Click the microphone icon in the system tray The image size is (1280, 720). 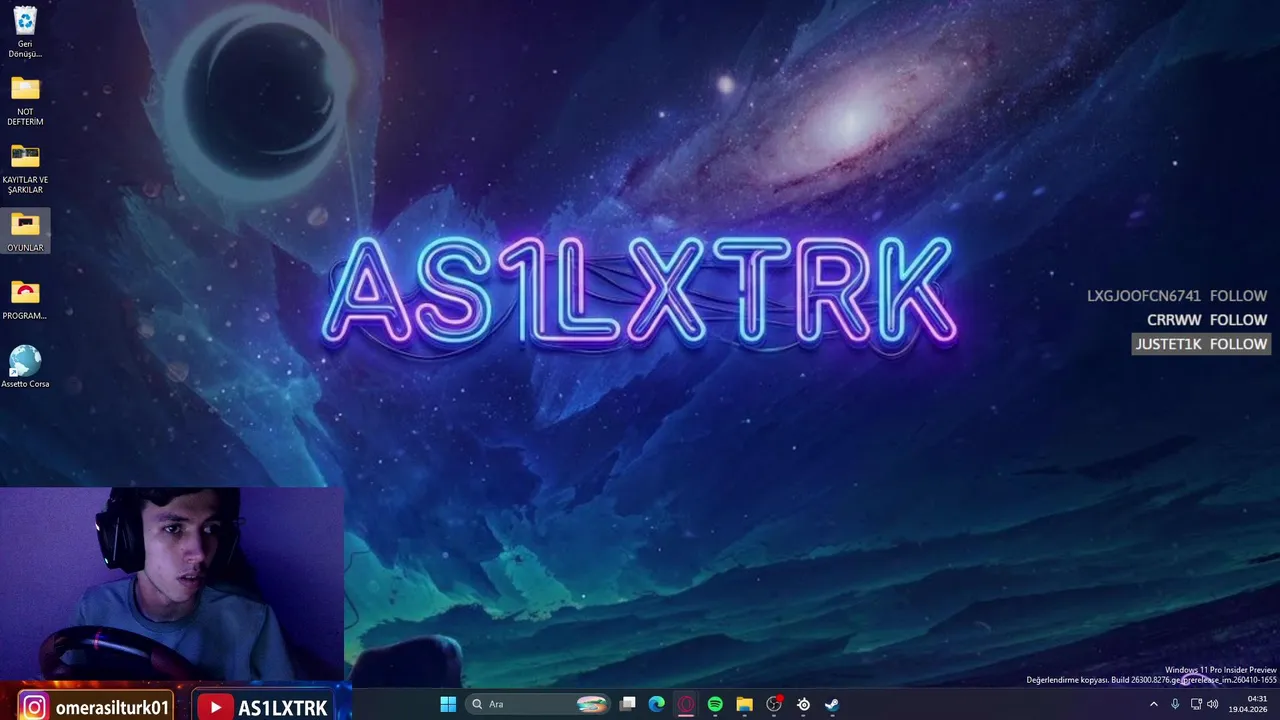tap(1175, 704)
